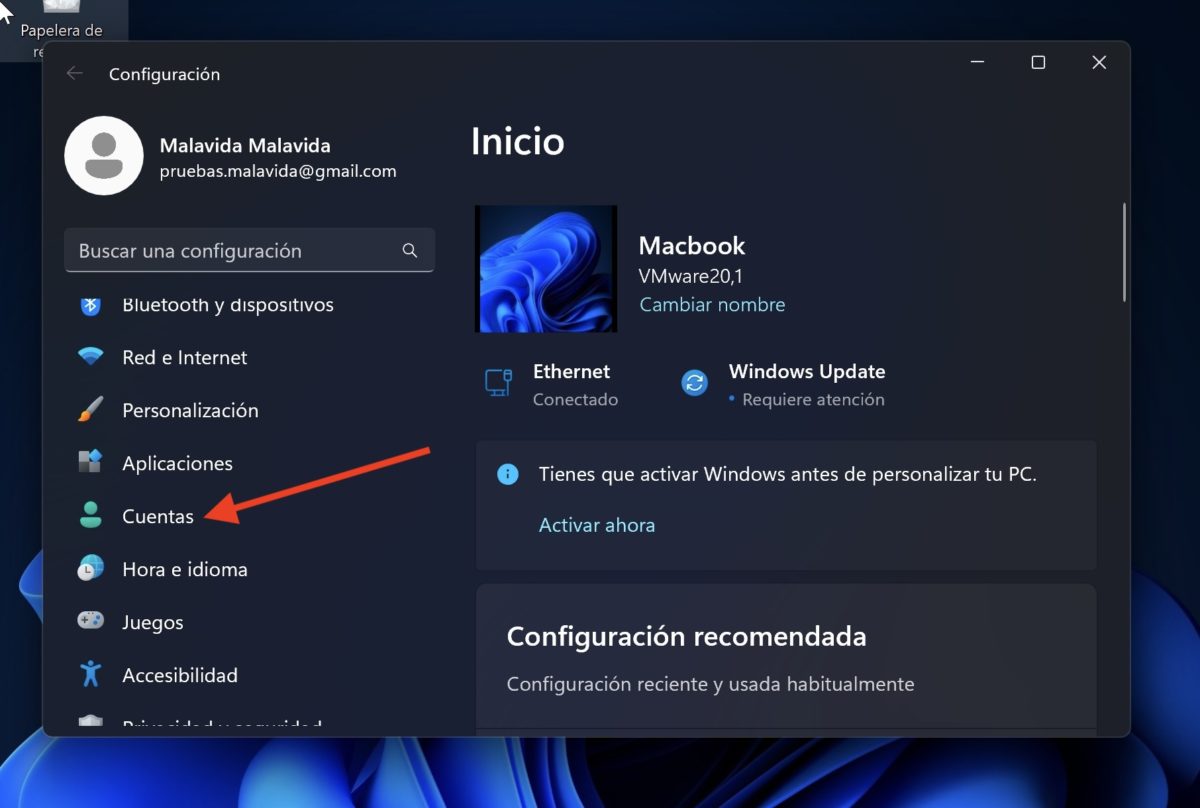This screenshot has height=808, width=1200.
Task: Click the 'Tienes que activar Windows' message text
Action: 788,474
